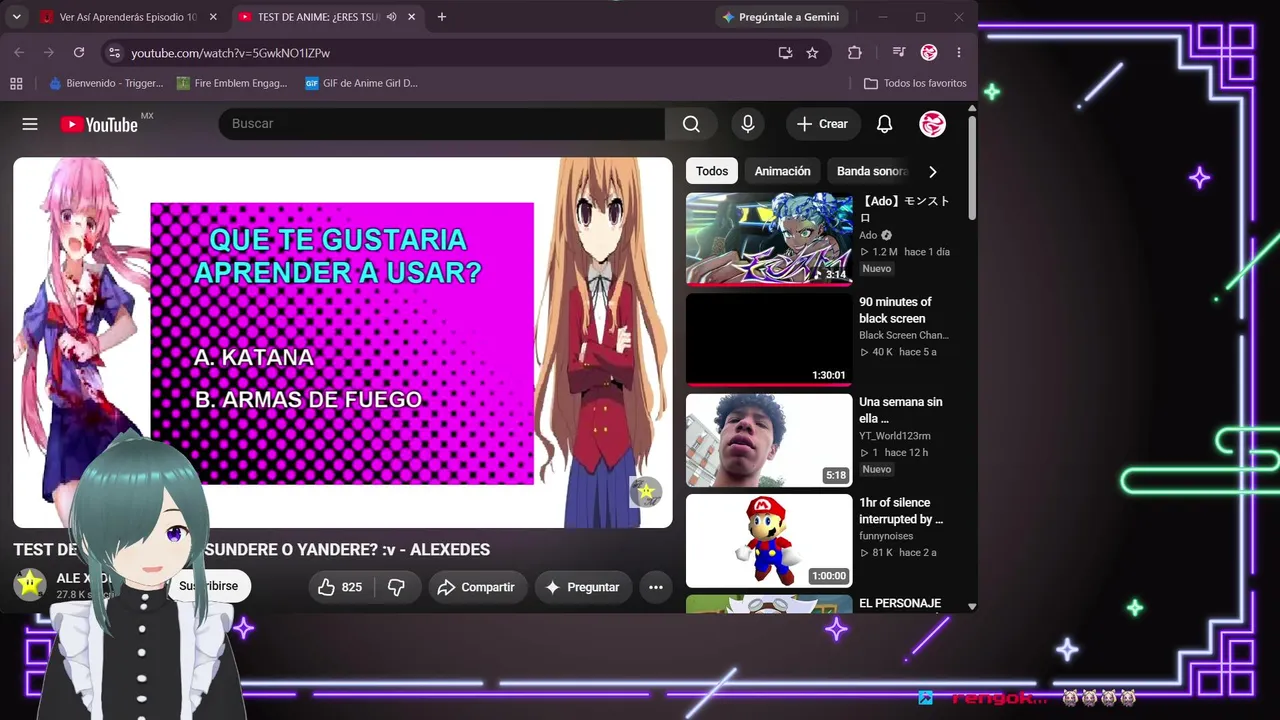Open the Todos los favoritos folder
Screen dimensions: 1280x720
pos(915,83)
